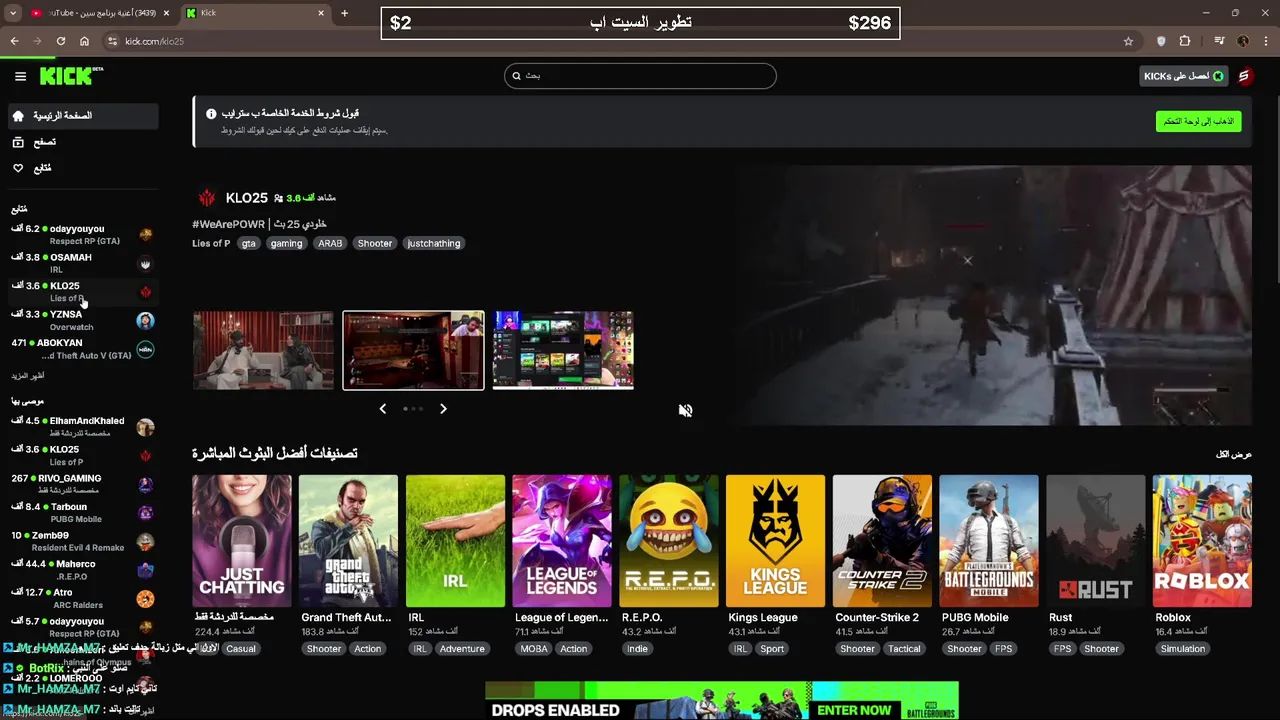This screenshot has height=720, width=1280.
Task: Open Chrome three-dot menu
Action: pos(1266,41)
